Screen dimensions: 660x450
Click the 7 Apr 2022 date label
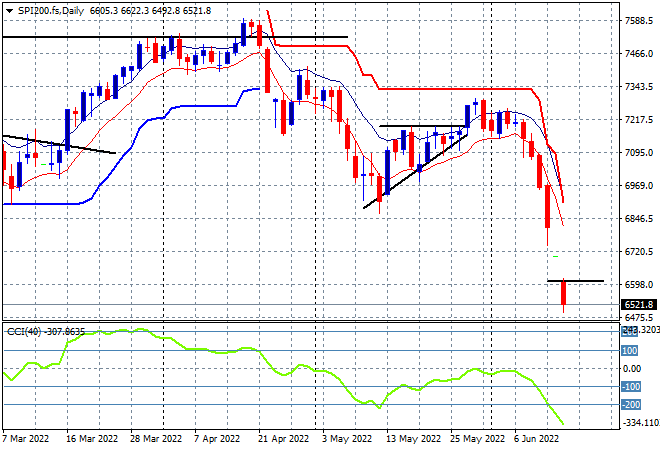(217, 439)
